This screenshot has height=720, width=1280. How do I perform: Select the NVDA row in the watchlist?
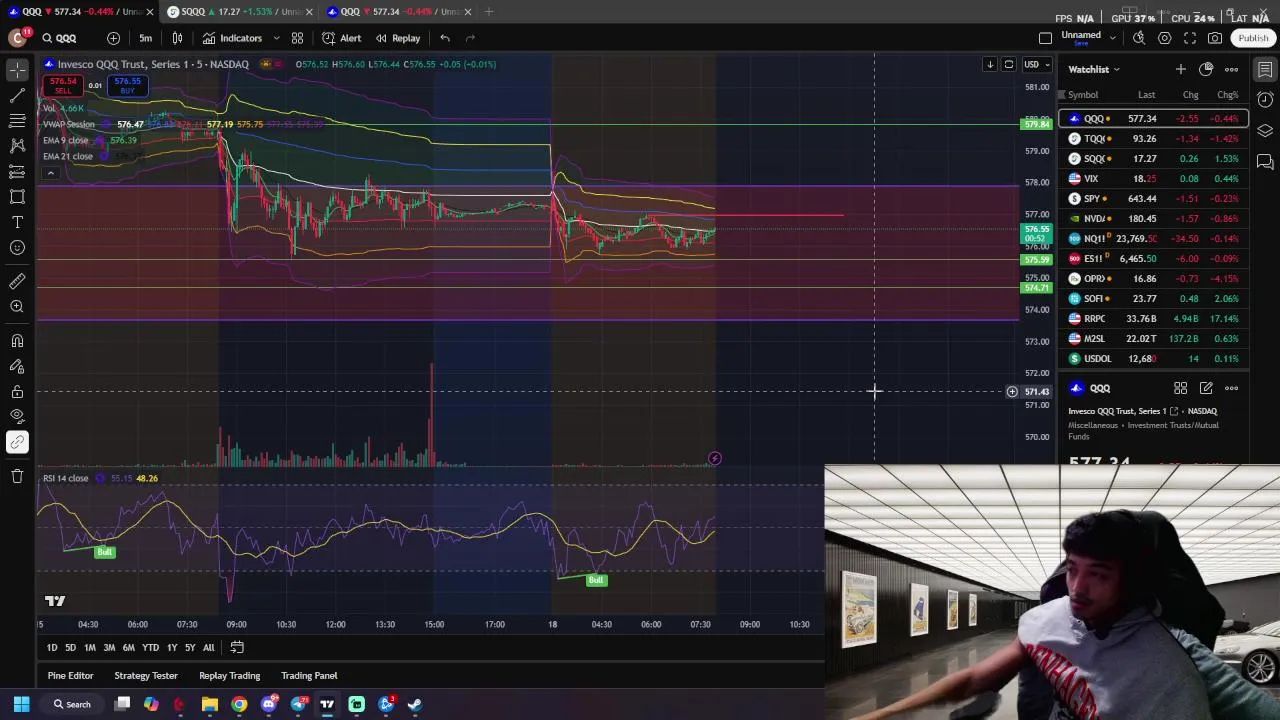1154,218
